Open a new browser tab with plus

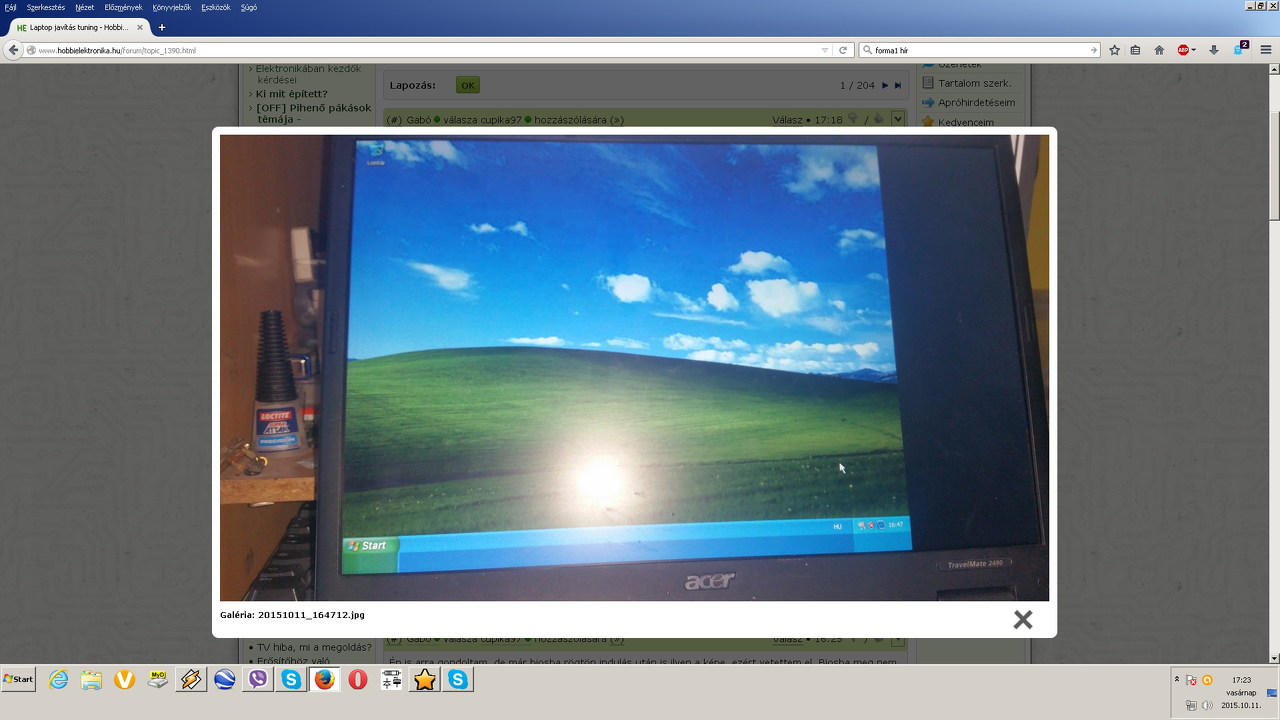click(162, 27)
